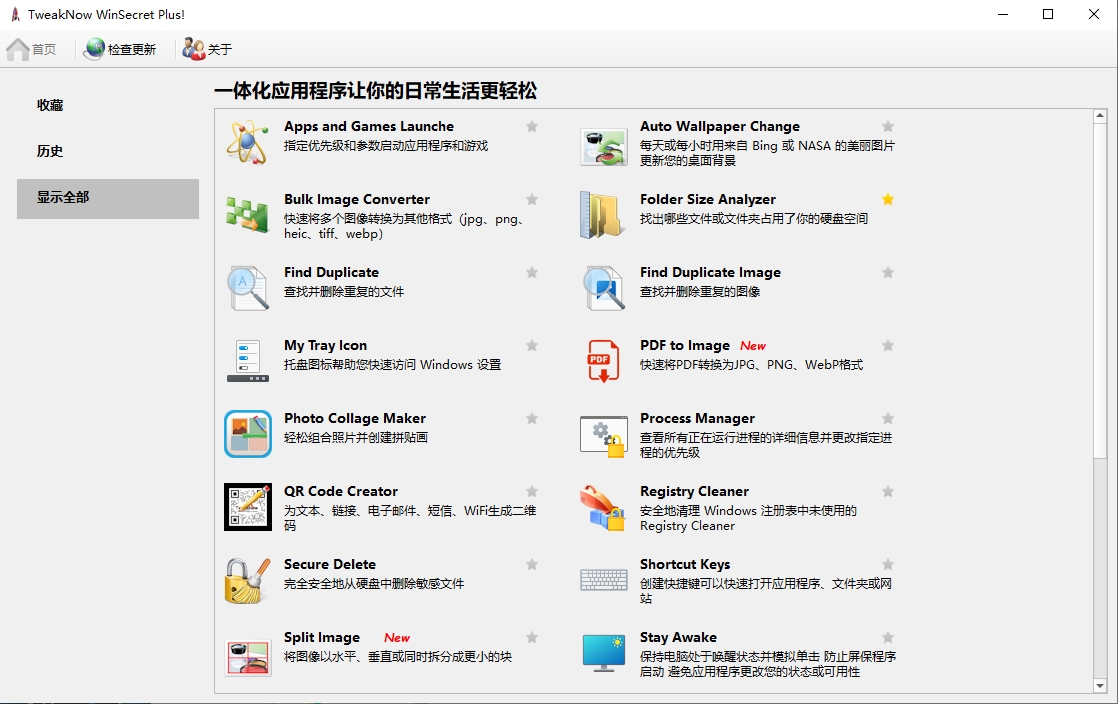Click Secure Delete description 完全安全地从硬盘中删除敏感文件

374,583
